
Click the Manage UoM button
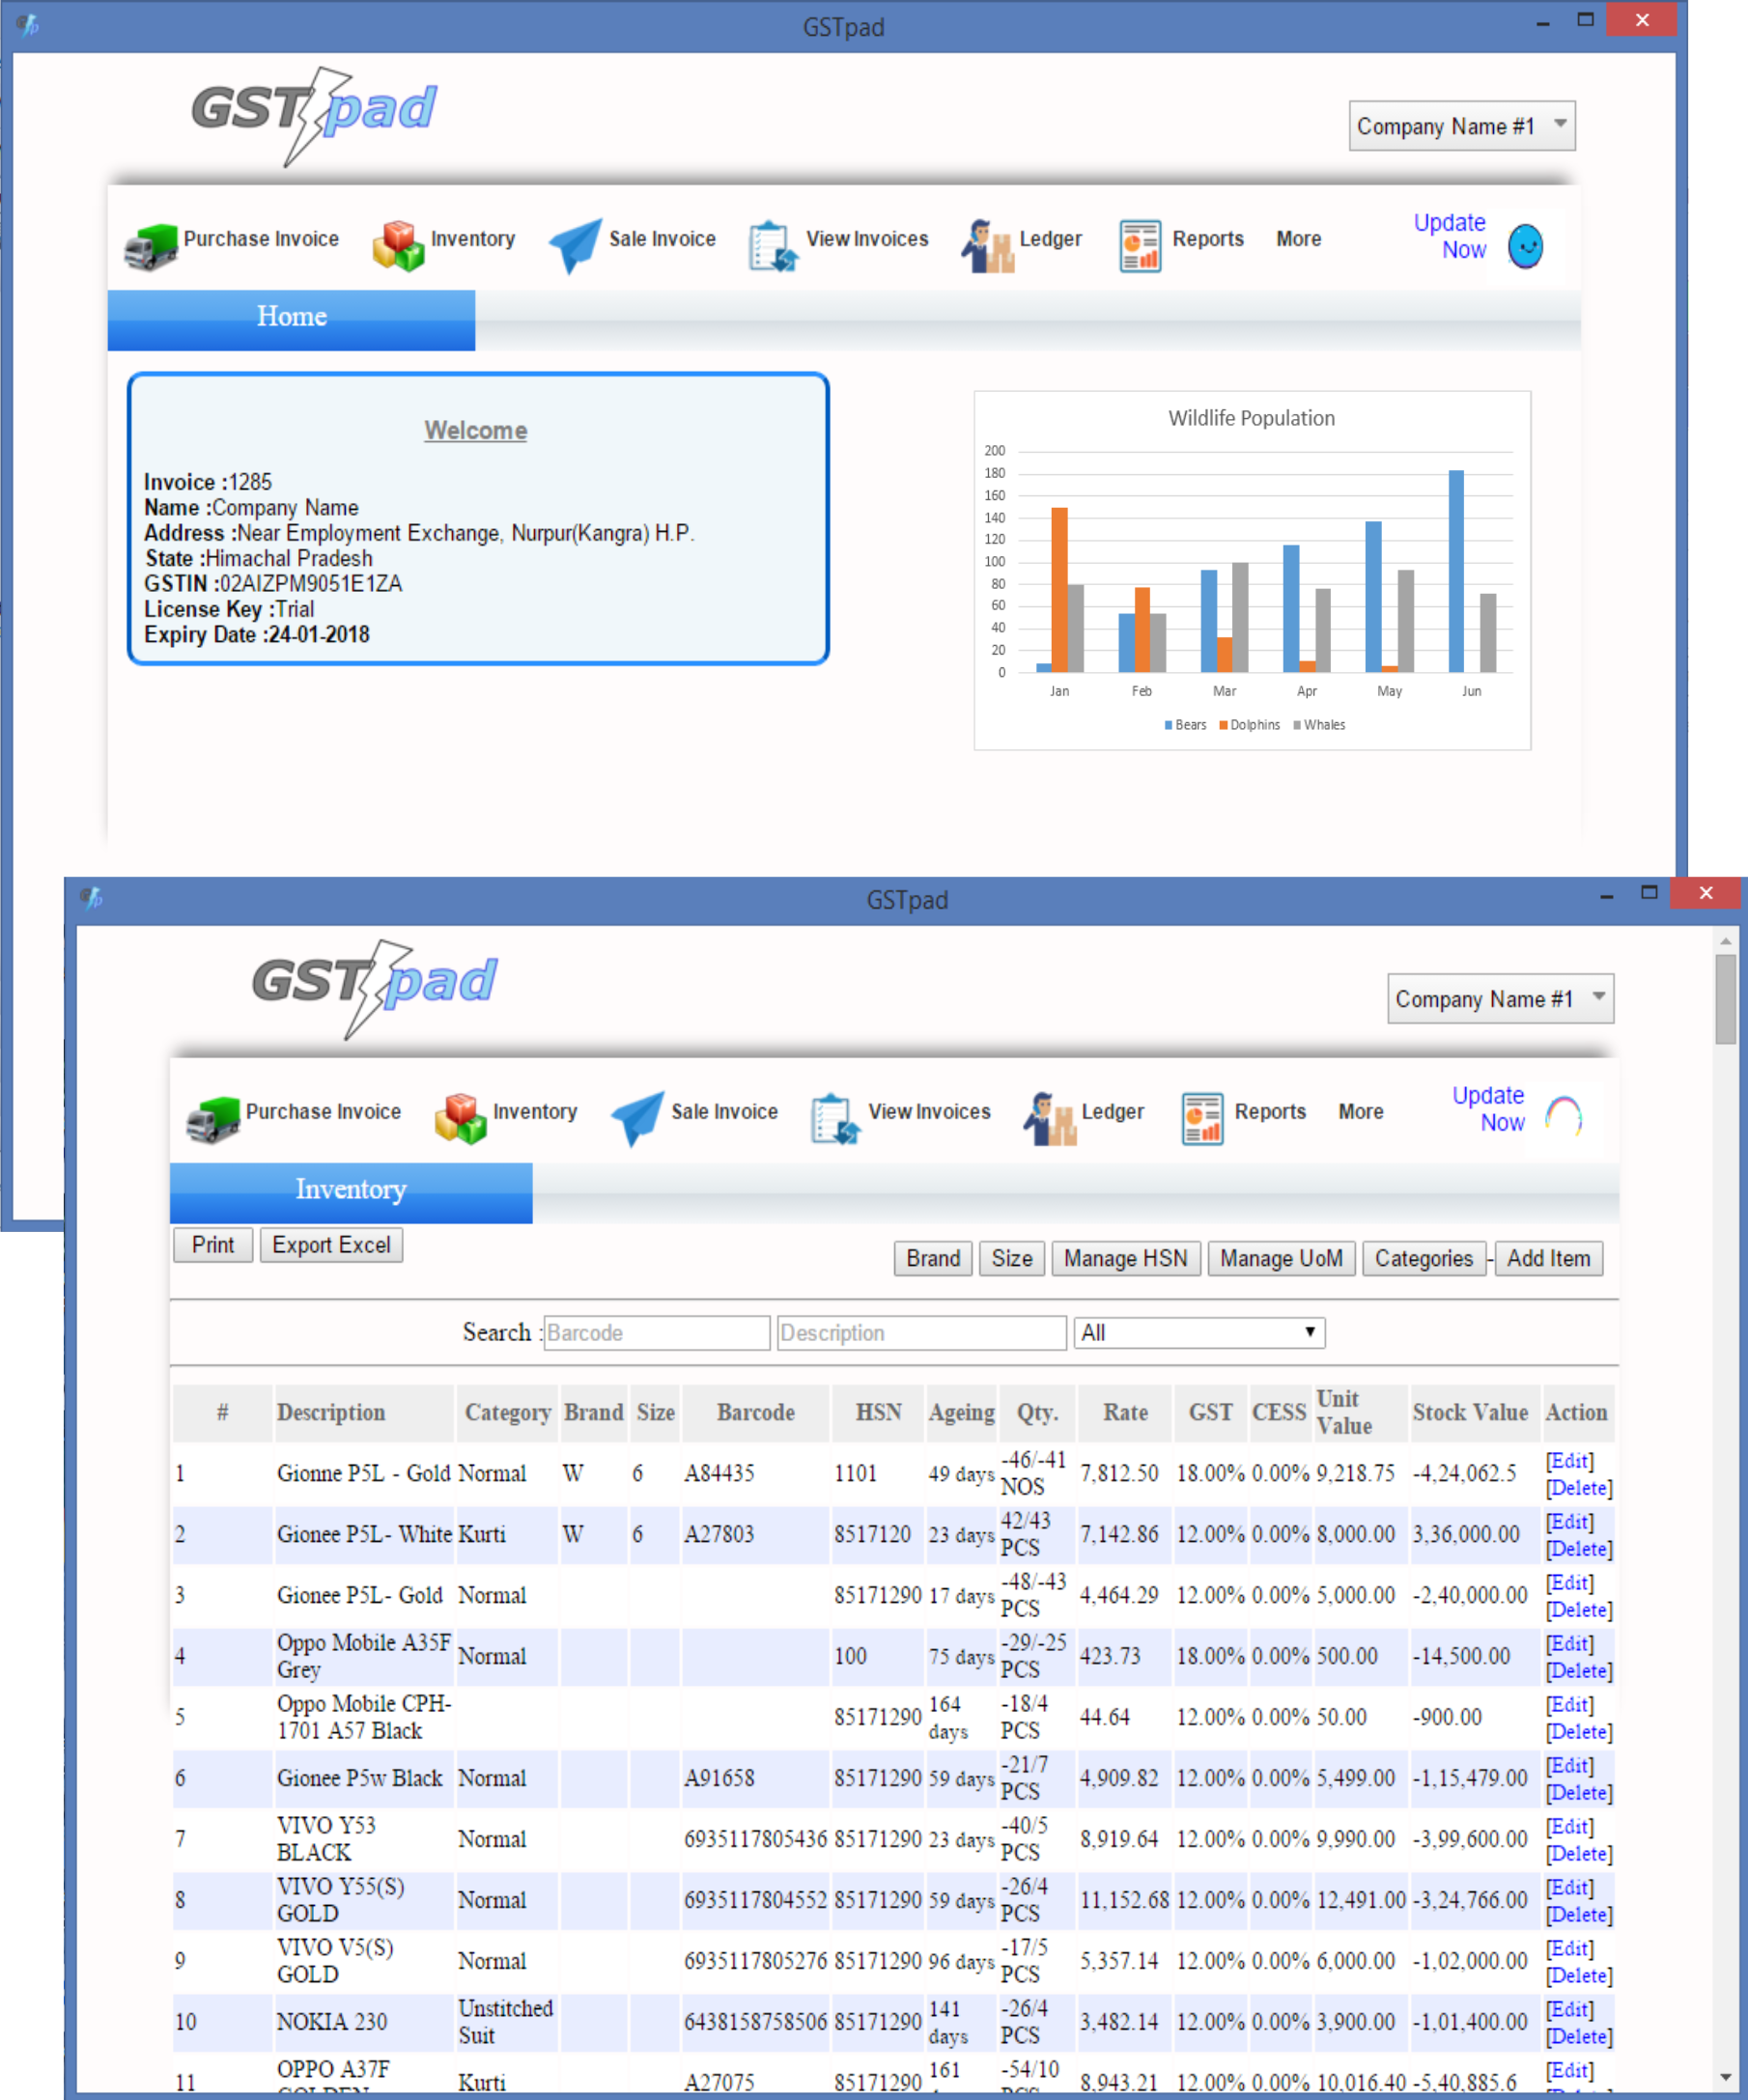pyautogui.click(x=1281, y=1258)
